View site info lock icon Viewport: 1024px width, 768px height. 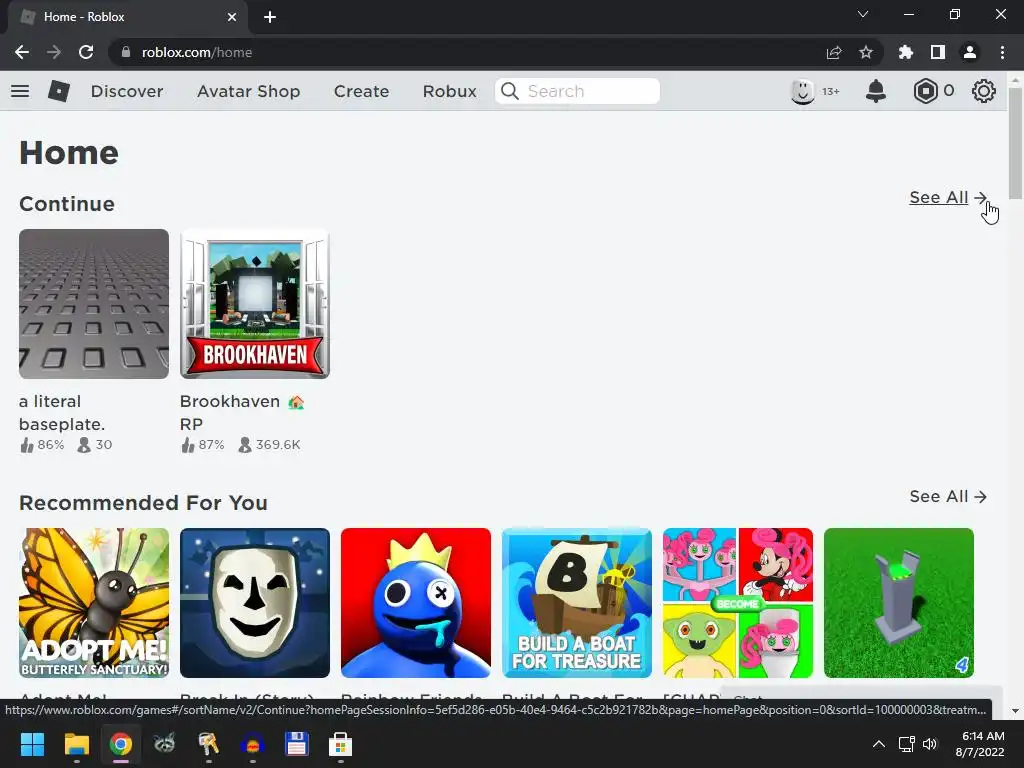tap(126, 52)
